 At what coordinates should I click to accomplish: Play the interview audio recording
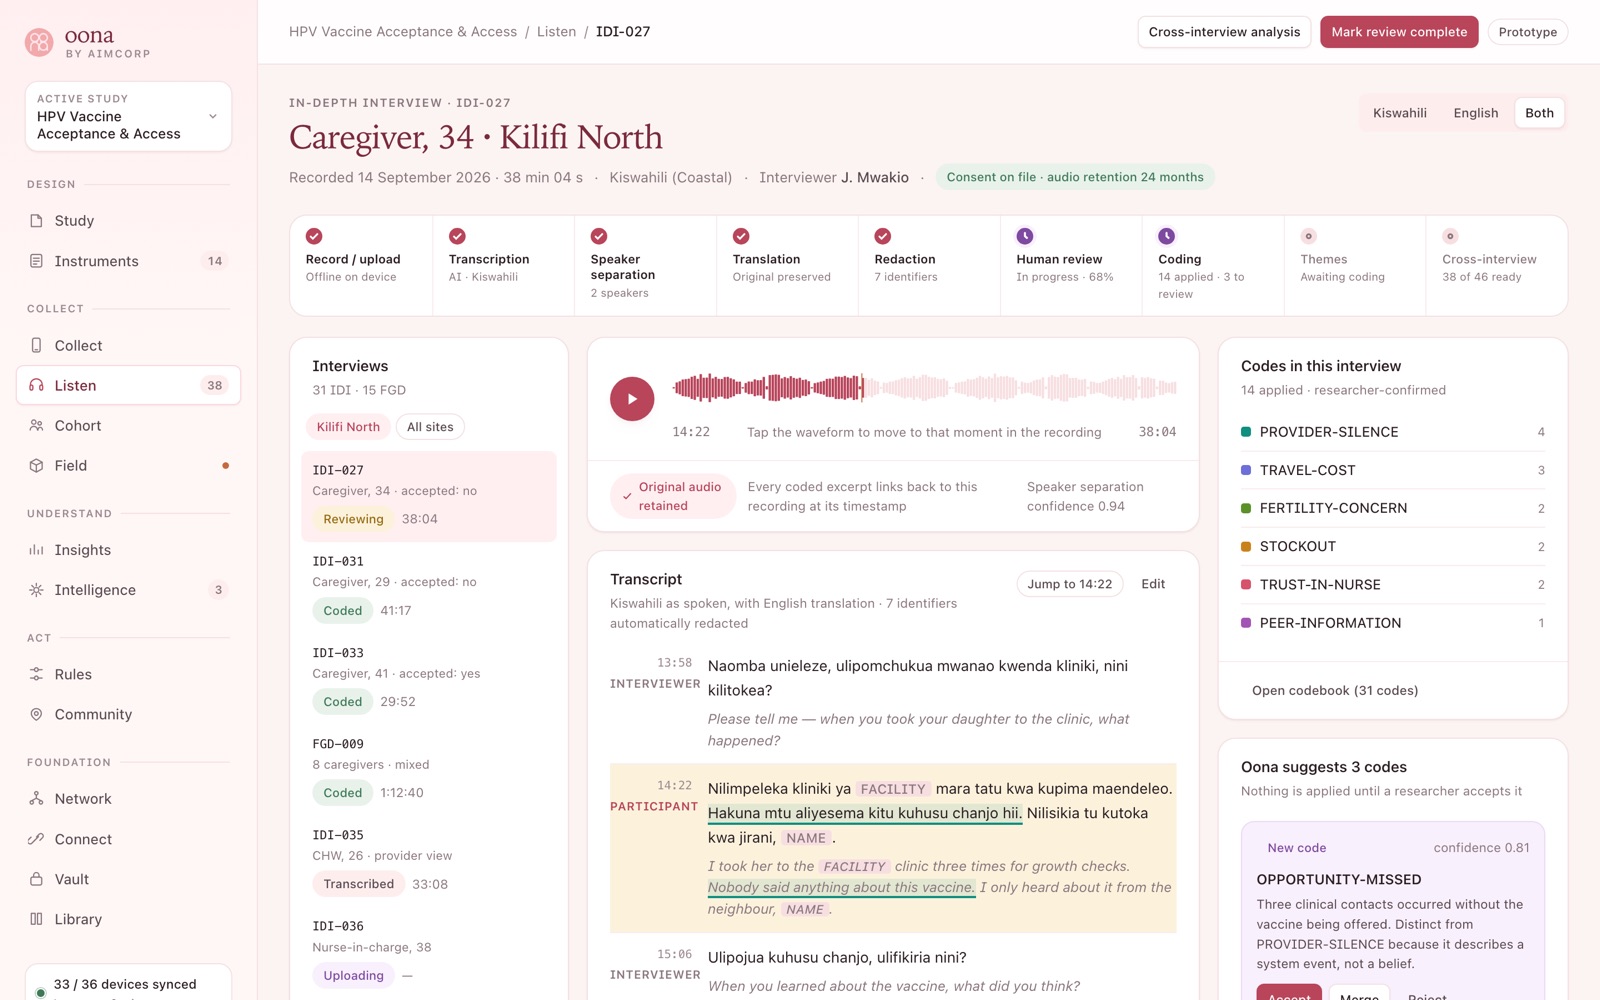click(x=632, y=399)
